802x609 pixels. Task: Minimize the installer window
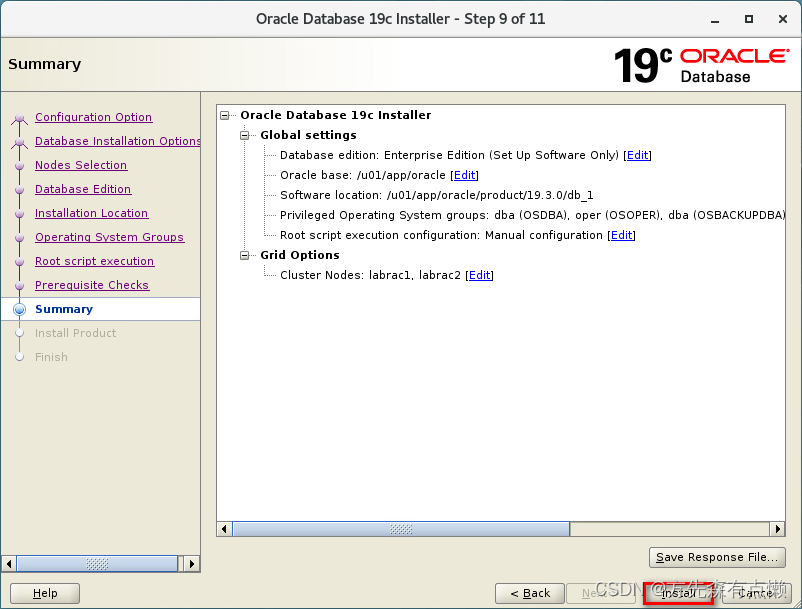715,20
